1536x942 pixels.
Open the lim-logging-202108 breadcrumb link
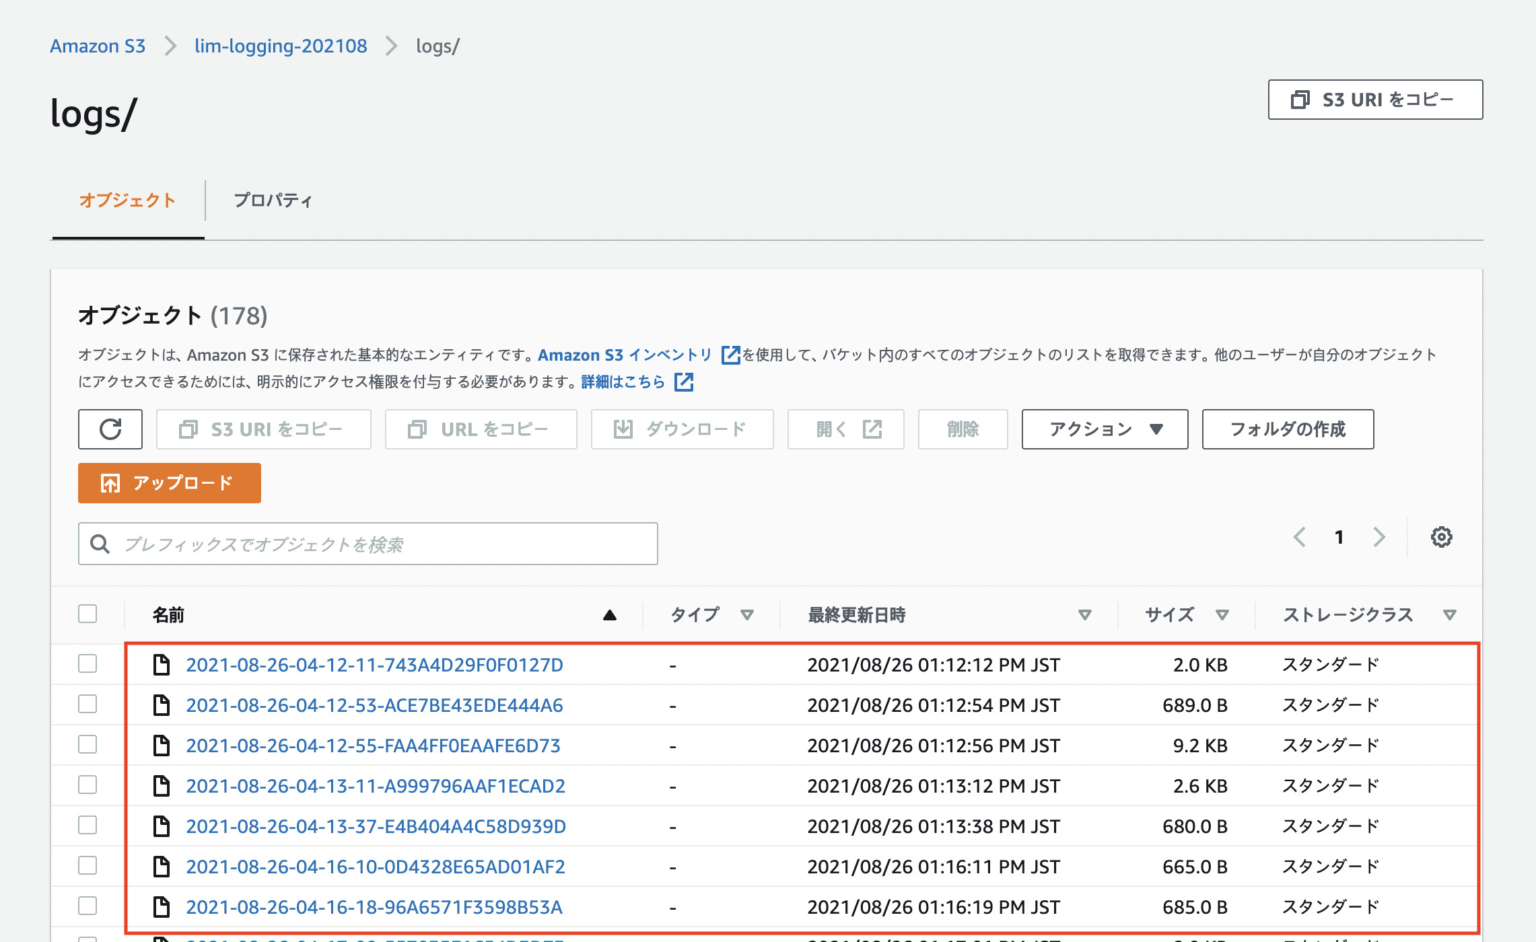point(280,45)
